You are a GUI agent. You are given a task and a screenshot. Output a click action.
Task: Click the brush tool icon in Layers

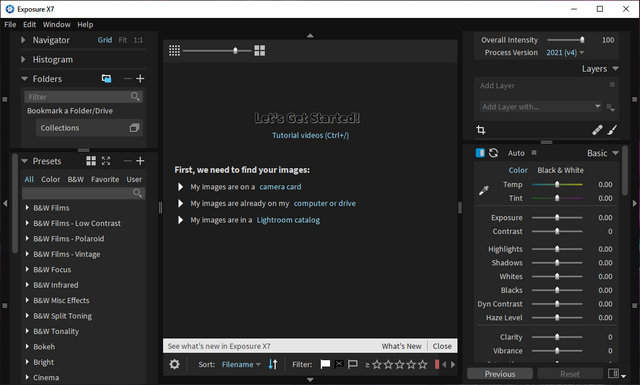[612, 130]
